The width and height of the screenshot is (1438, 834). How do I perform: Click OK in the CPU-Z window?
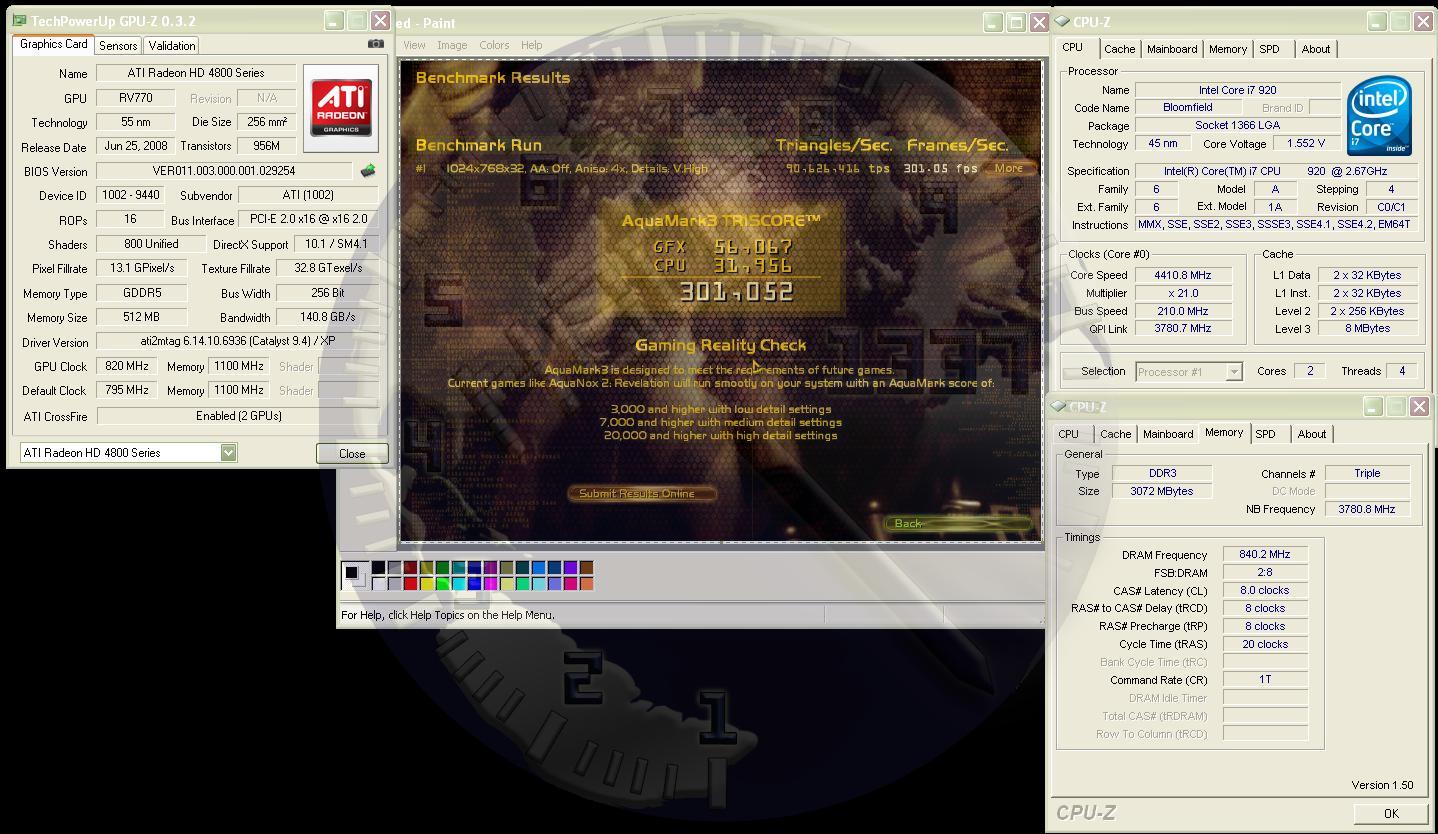(x=1391, y=814)
